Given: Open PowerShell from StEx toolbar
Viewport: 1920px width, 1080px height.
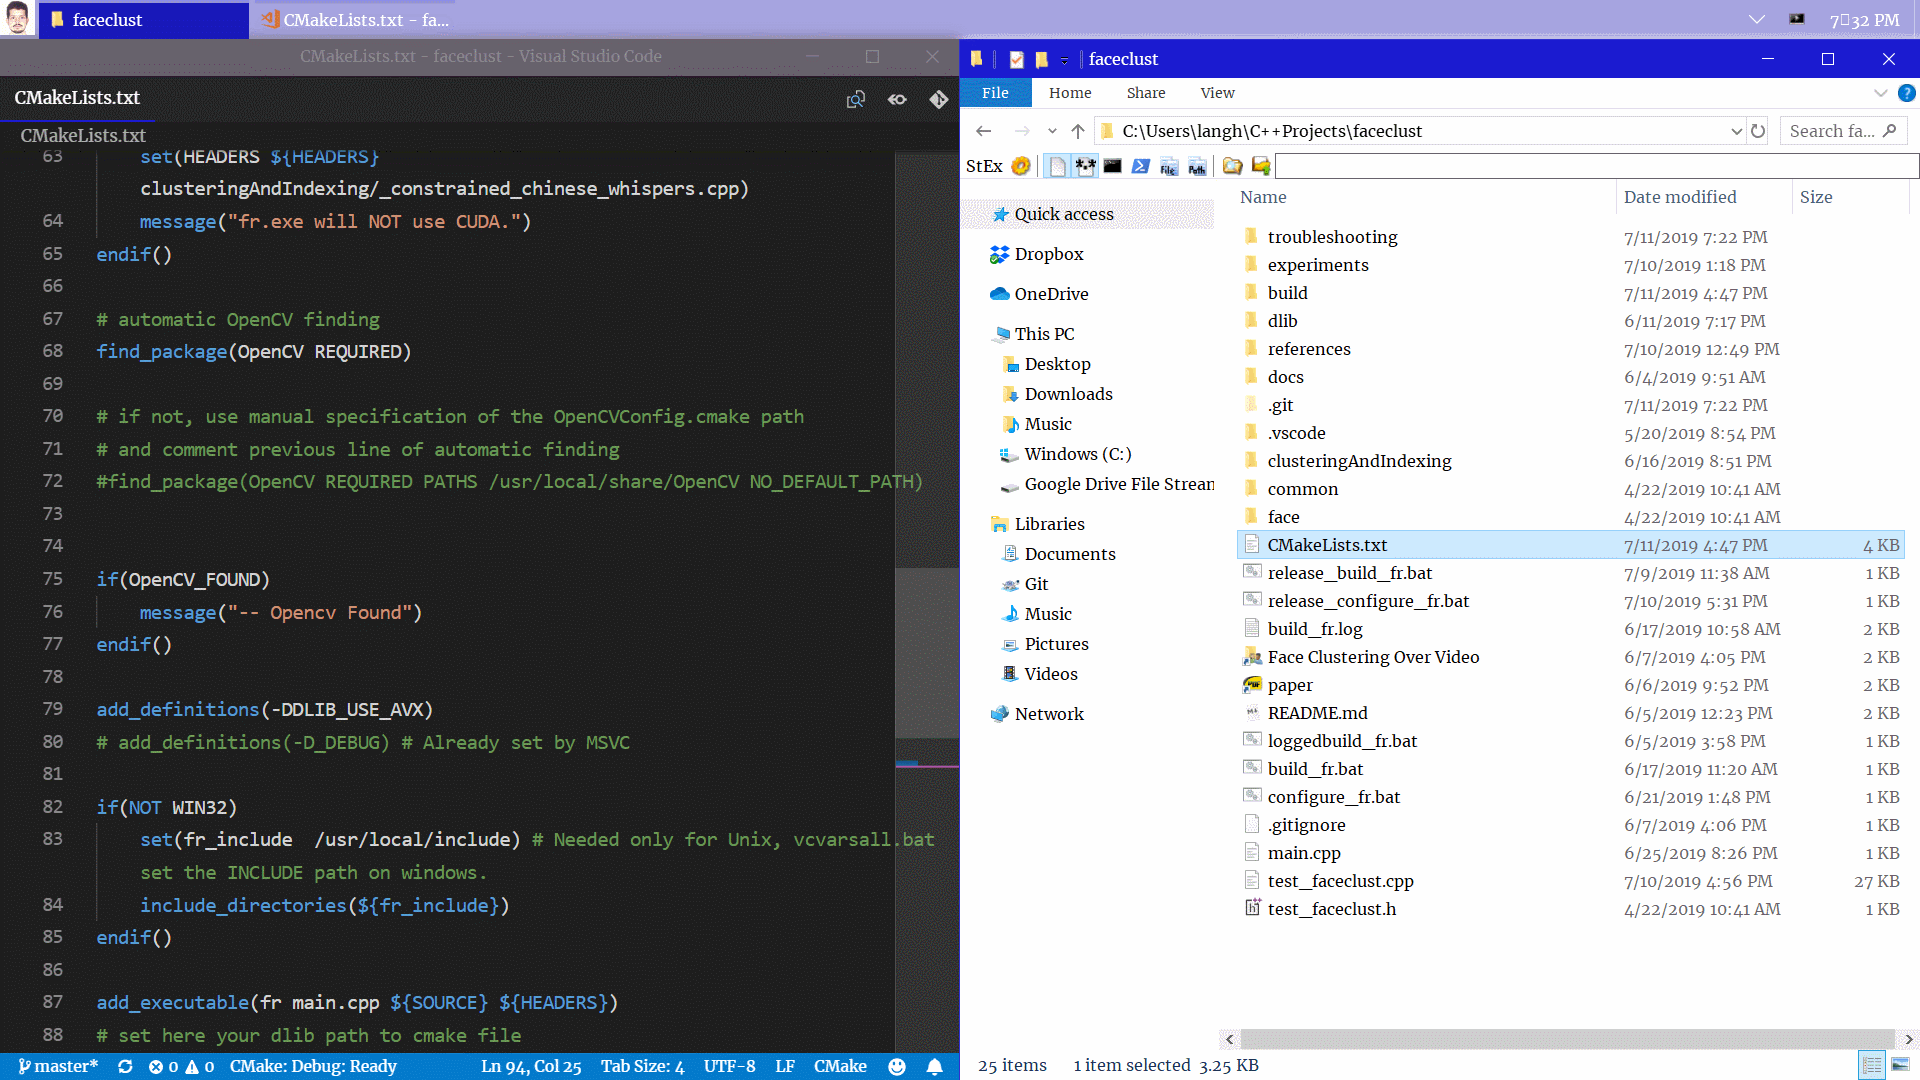Looking at the screenshot, I should pos(1140,166).
